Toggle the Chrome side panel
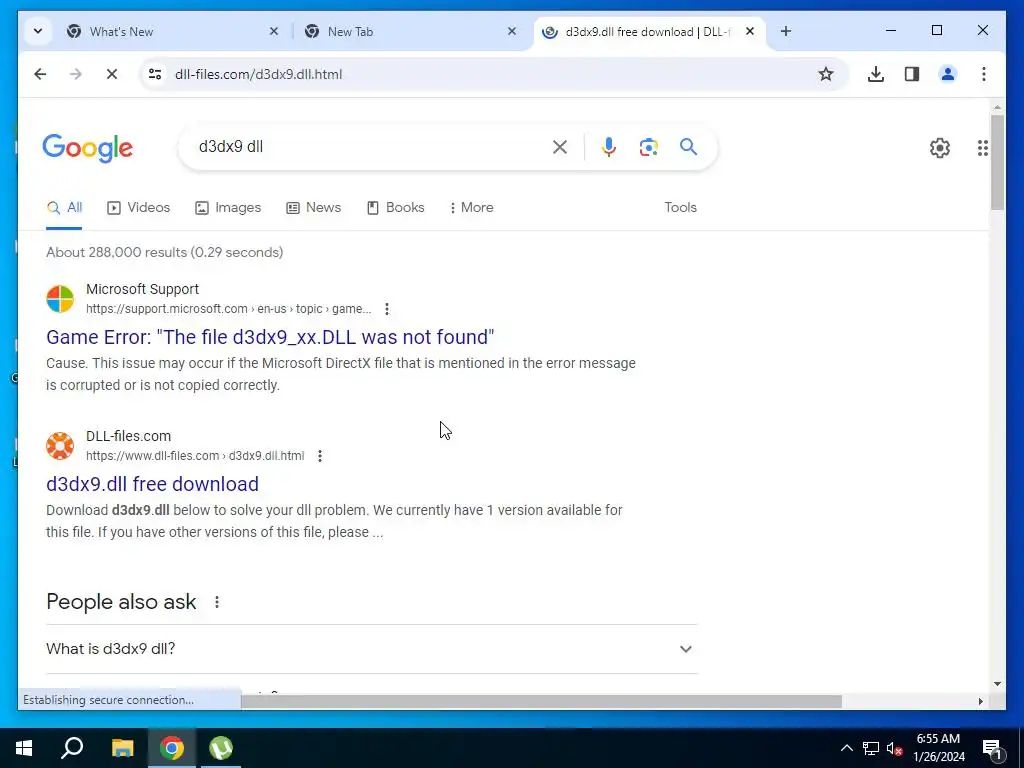1024x768 pixels. 912,74
